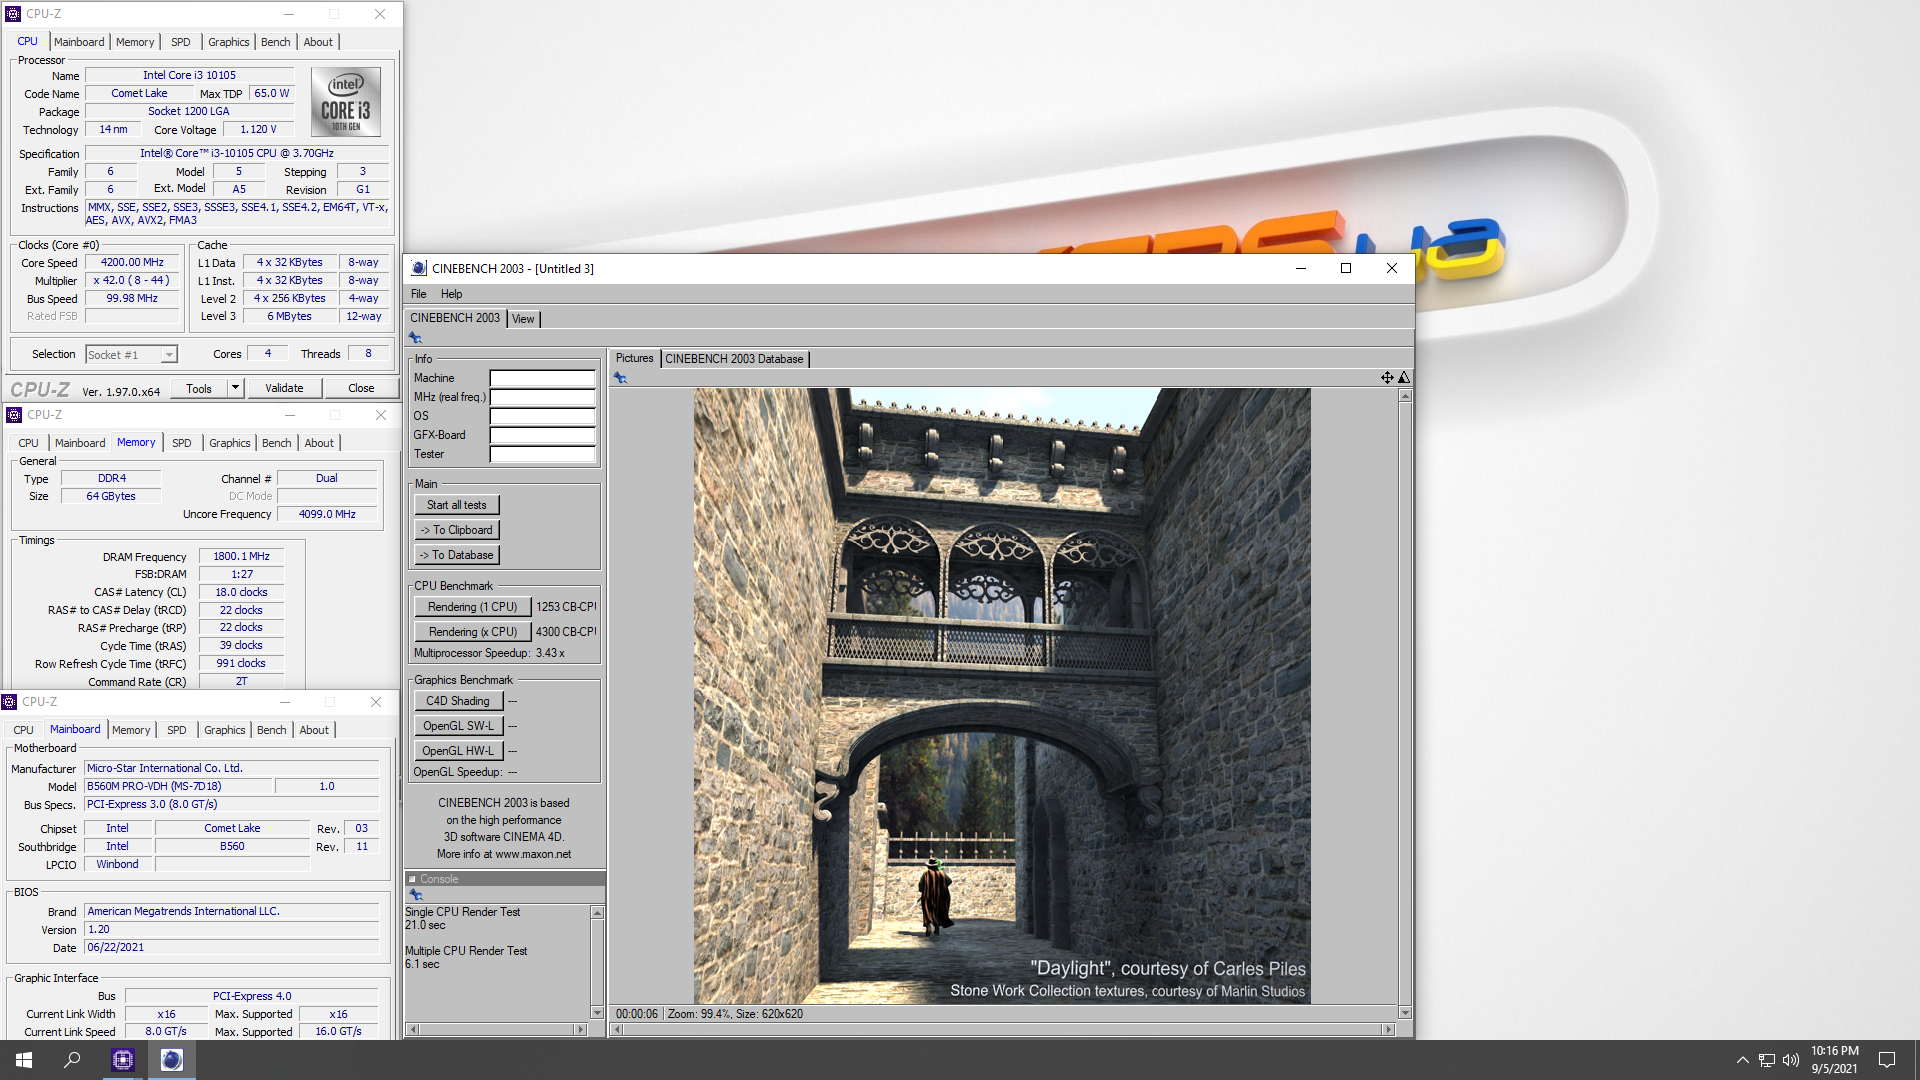Click the To Clipboard button
This screenshot has width=1920, height=1080.
click(457, 530)
